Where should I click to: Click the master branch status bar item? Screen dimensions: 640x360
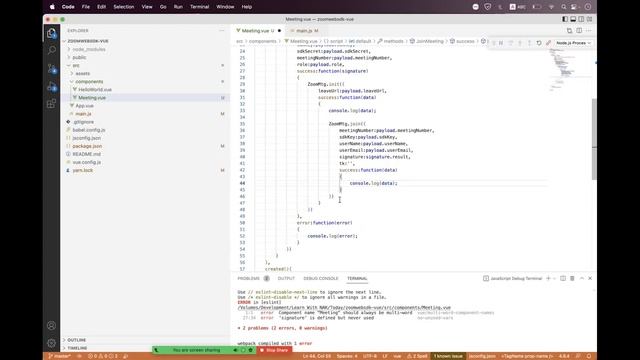[x=60, y=356]
